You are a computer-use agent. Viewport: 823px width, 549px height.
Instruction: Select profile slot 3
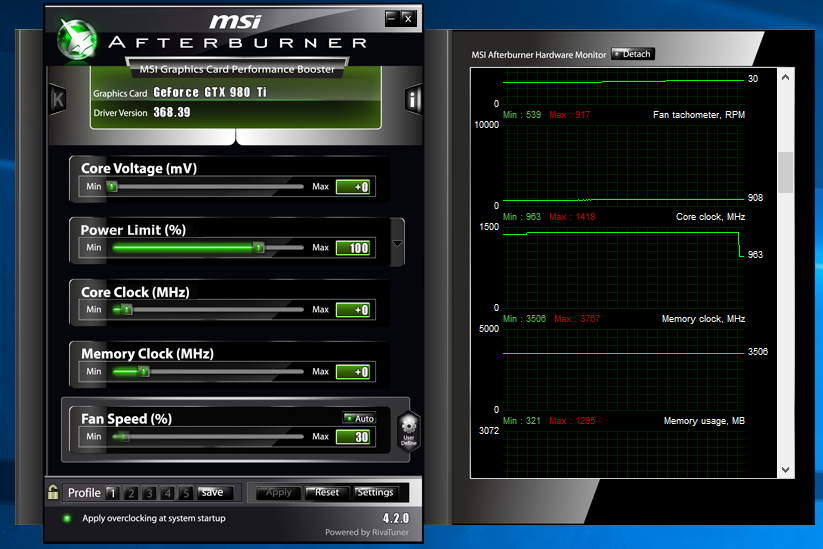point(149,493)
